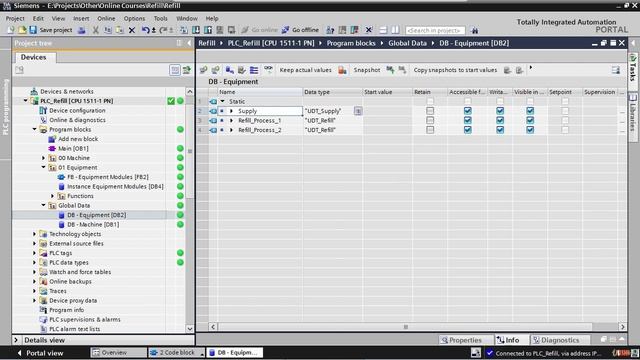The width and height of the screenshot is (640, 360).
Task: Click the UDT_Supply data type selector icon
Action: 358,111
